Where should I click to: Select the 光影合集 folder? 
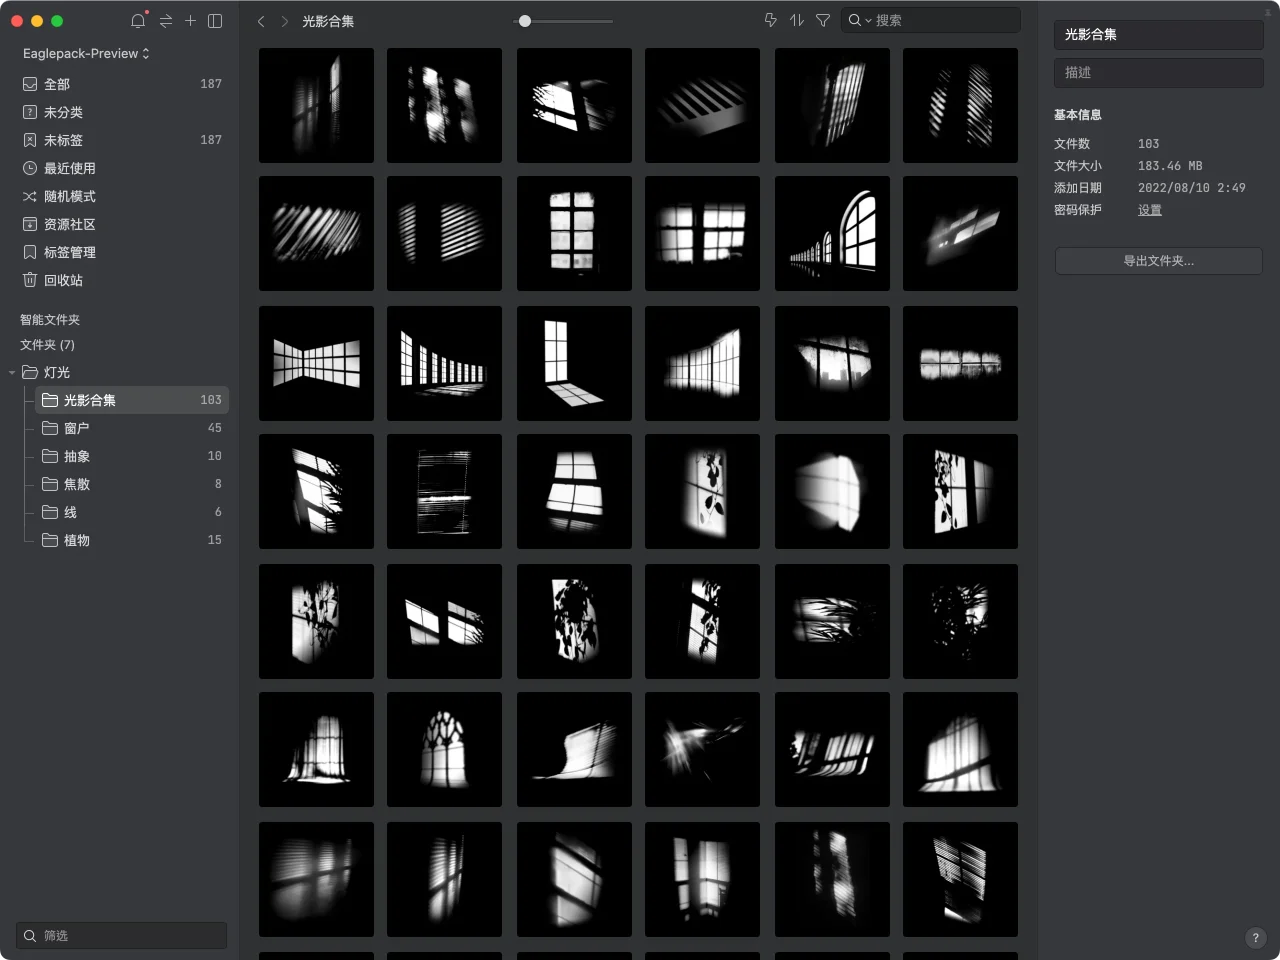132,400
